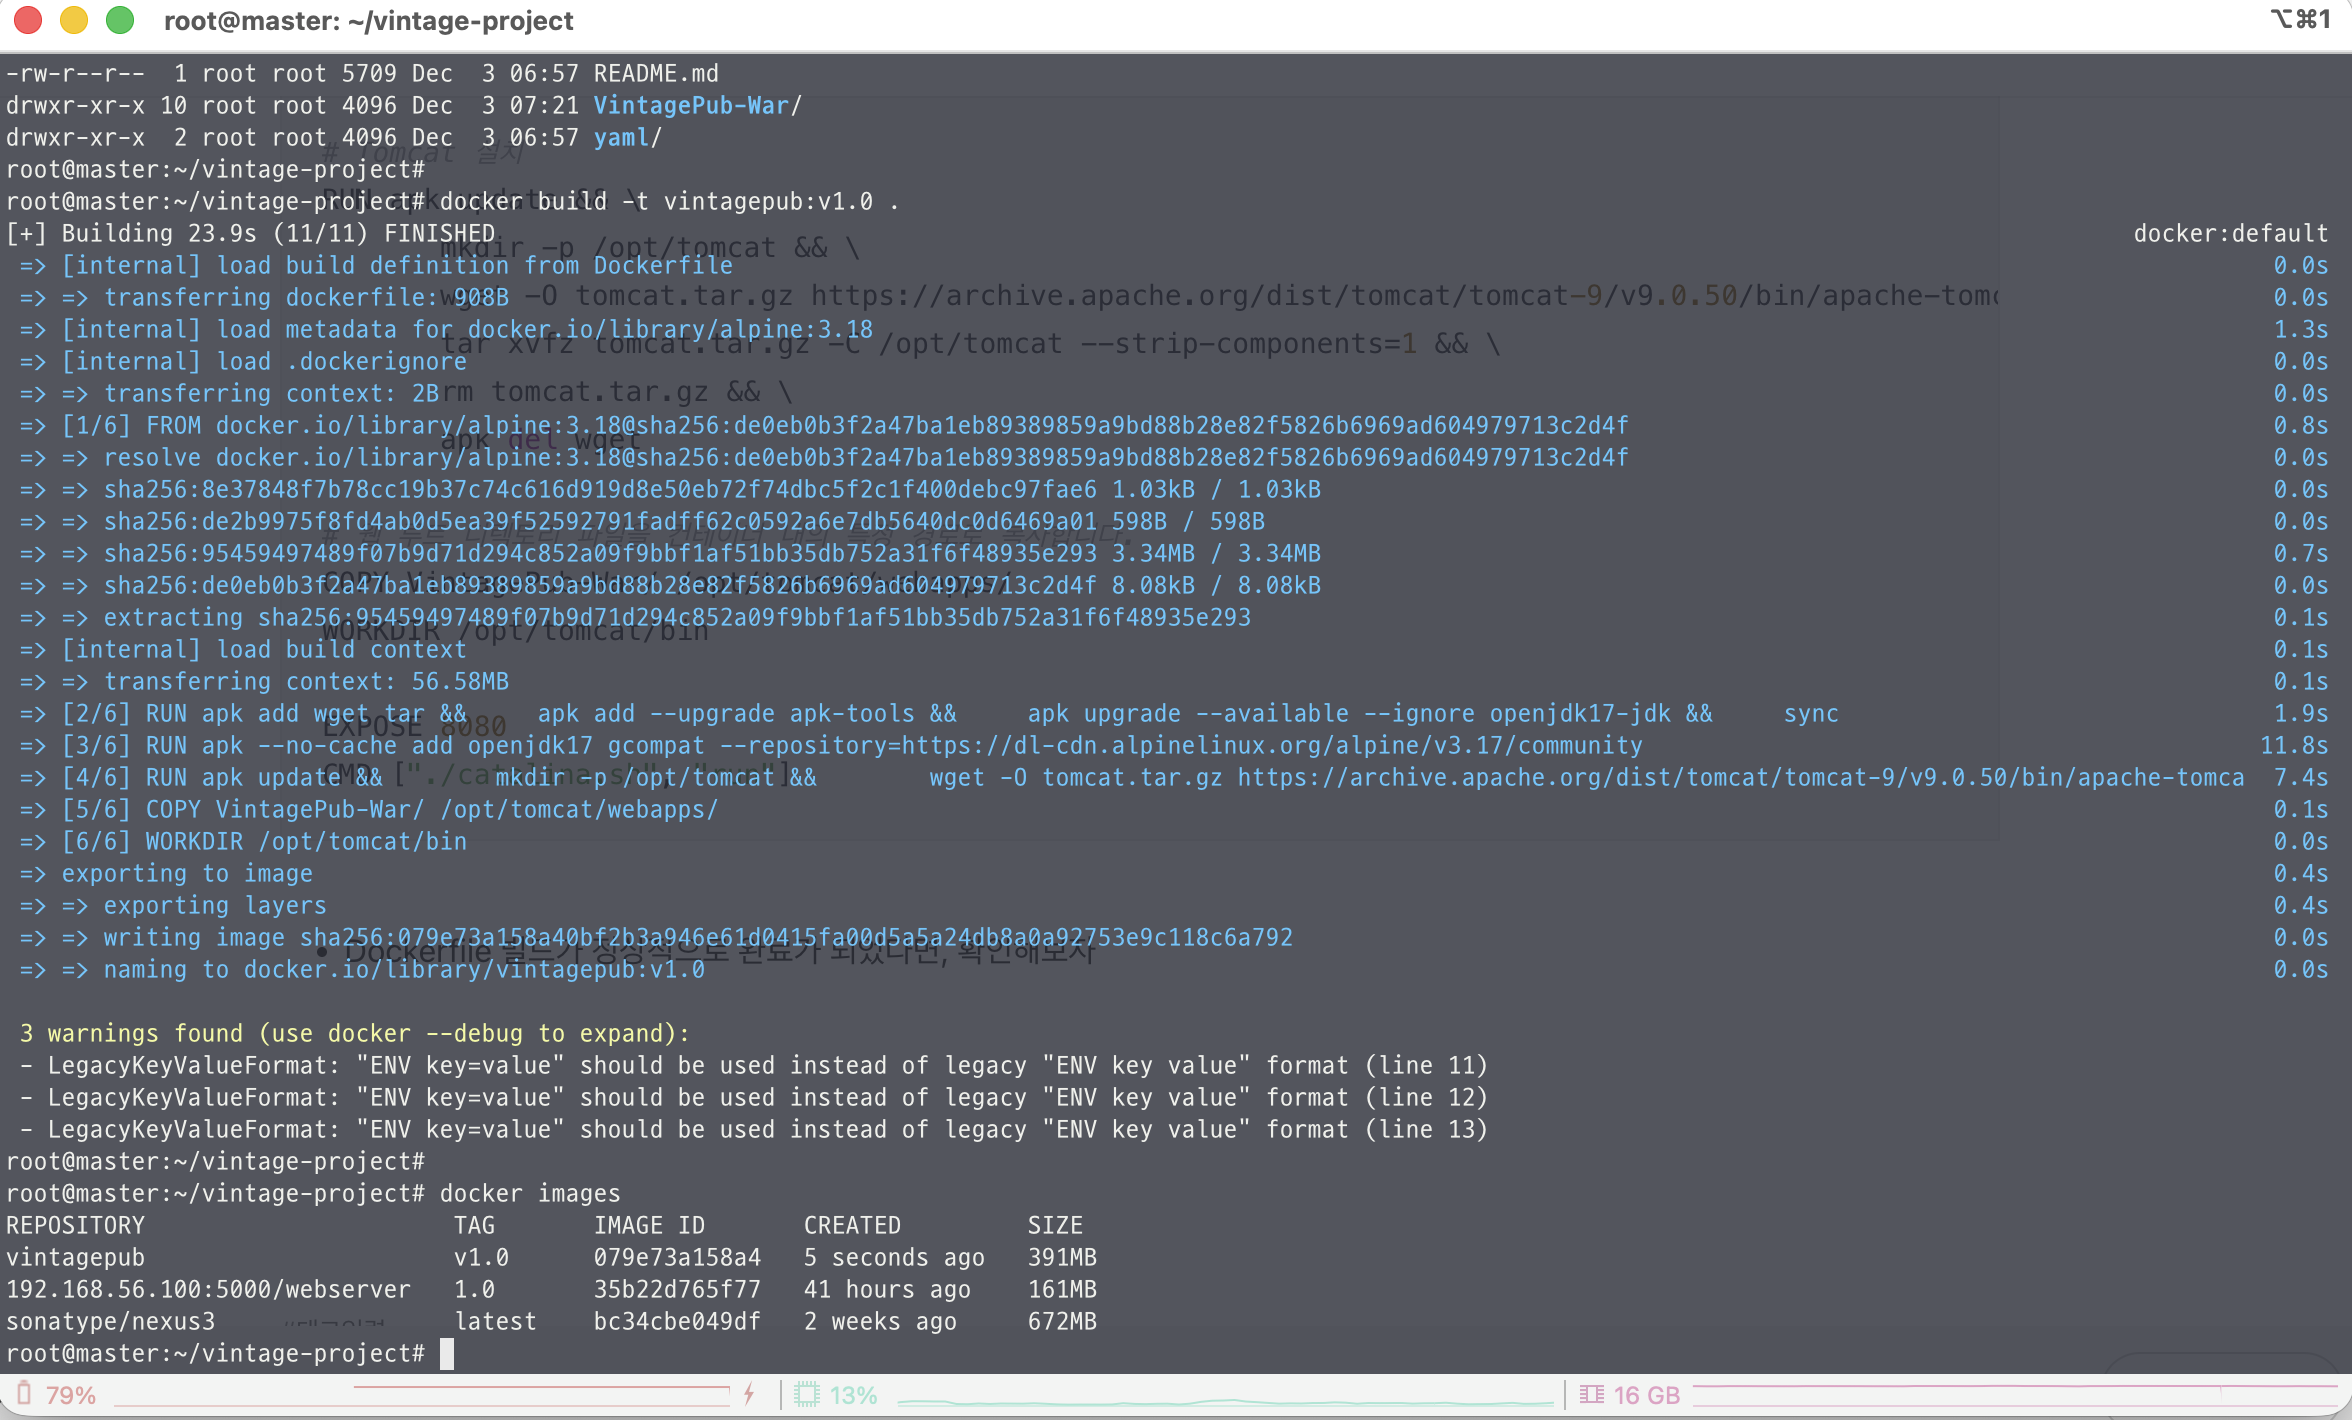Click the dl-cdn.alpinelinux.org repository URL
Image resolution: width=2352 pixels, height=1420 pixels.
pos(1272,745)
